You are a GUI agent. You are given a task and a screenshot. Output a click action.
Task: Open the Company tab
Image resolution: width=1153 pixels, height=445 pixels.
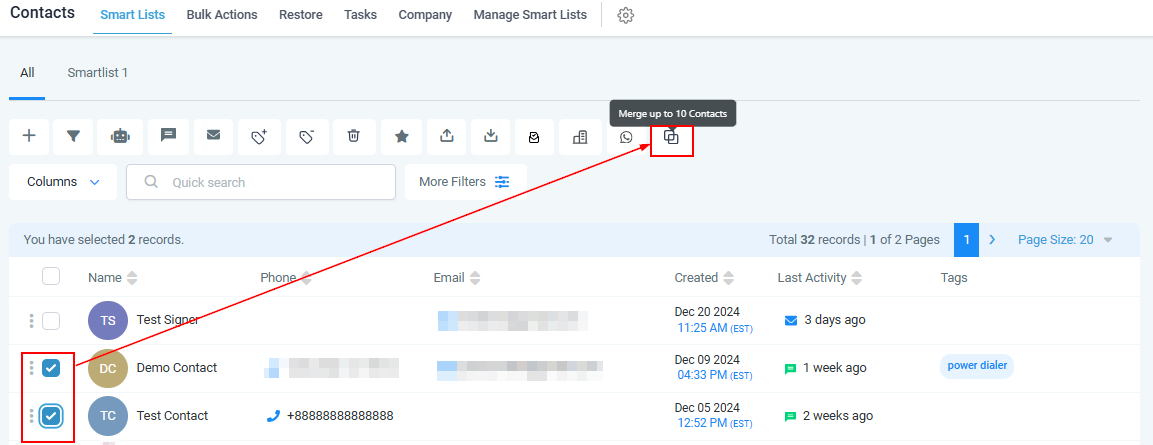(x=425, y=15)
